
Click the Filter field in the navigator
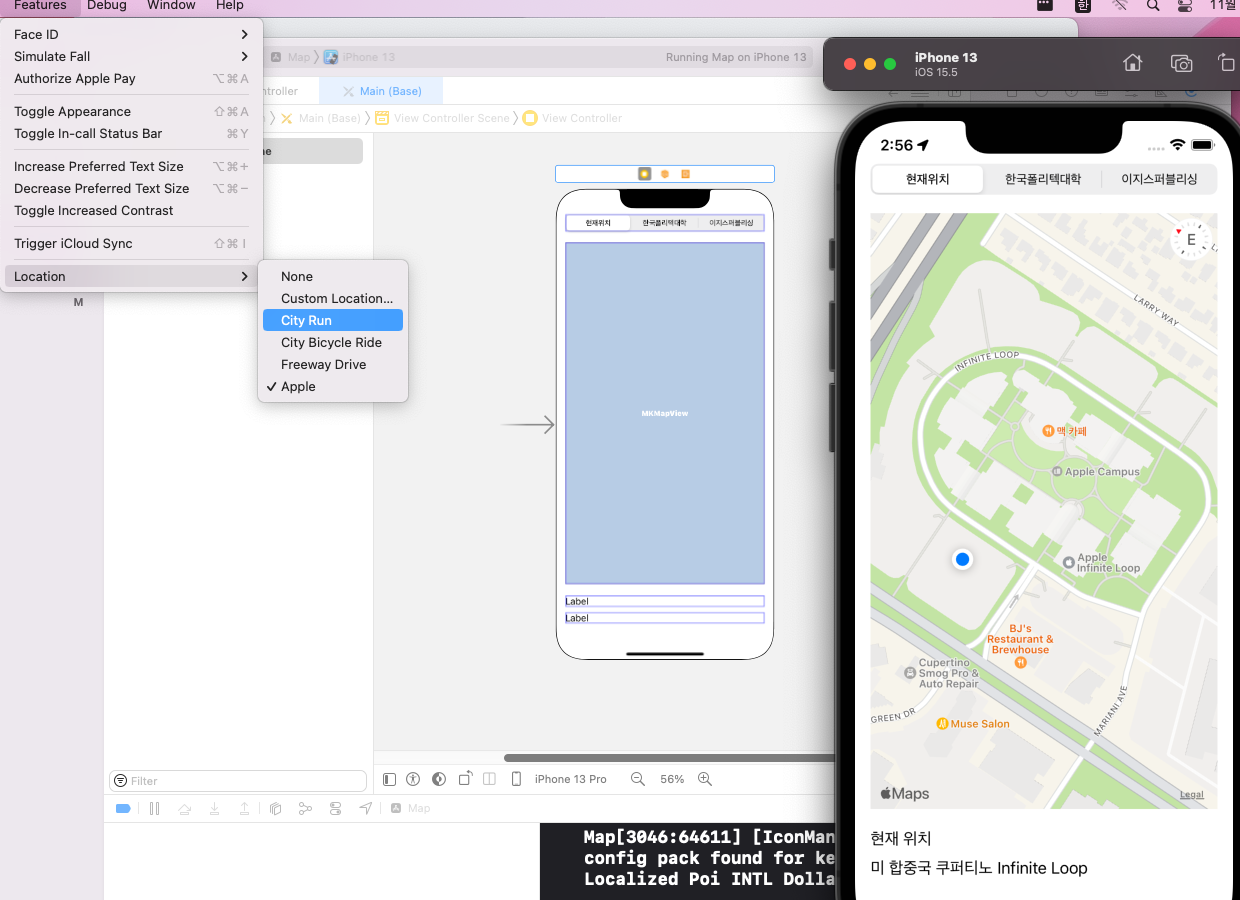(238, 781)
